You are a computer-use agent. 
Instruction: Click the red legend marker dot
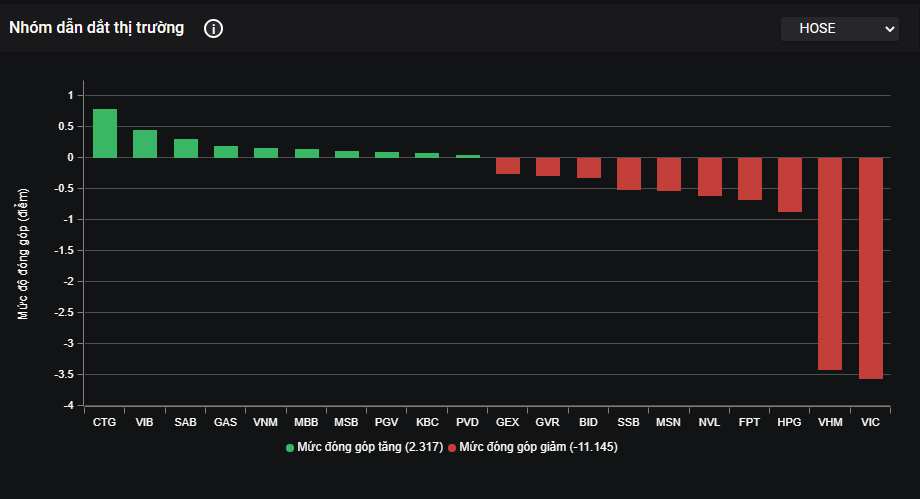tap(452, 448)
